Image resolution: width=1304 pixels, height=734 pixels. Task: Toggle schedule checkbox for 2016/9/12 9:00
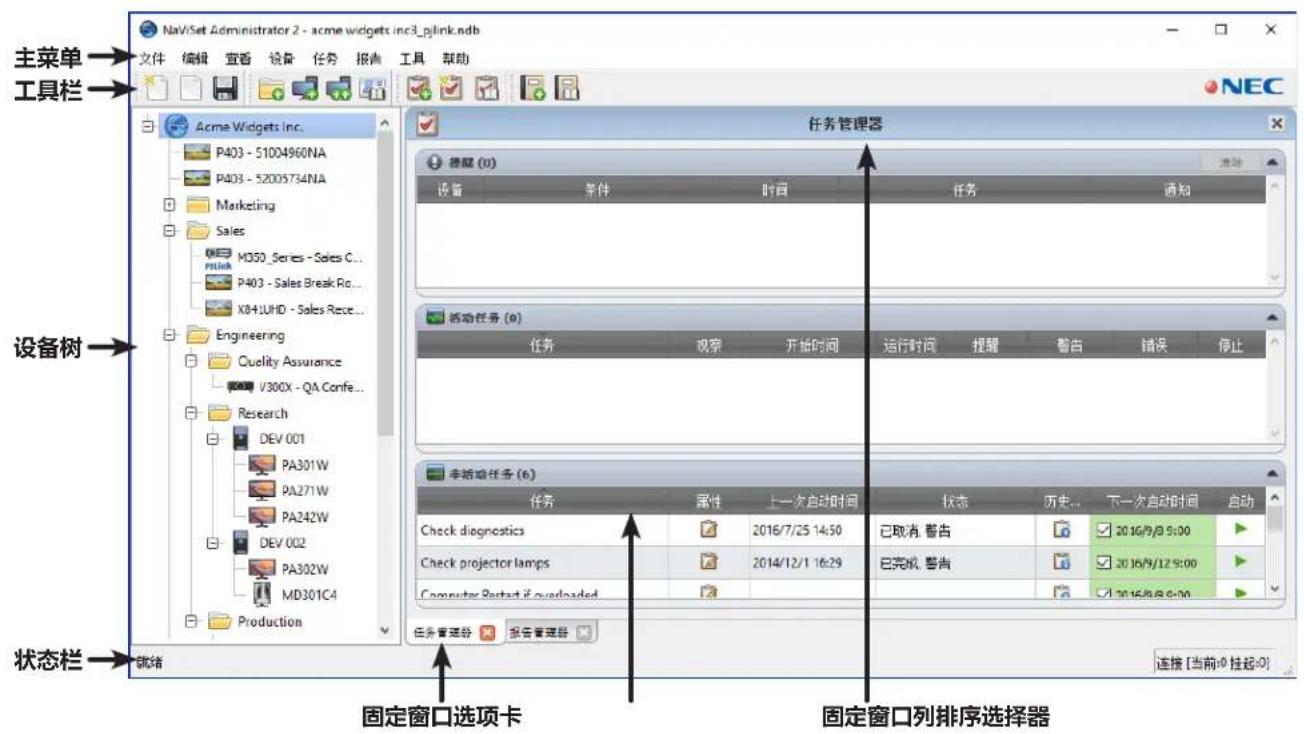coord(1104,563)
